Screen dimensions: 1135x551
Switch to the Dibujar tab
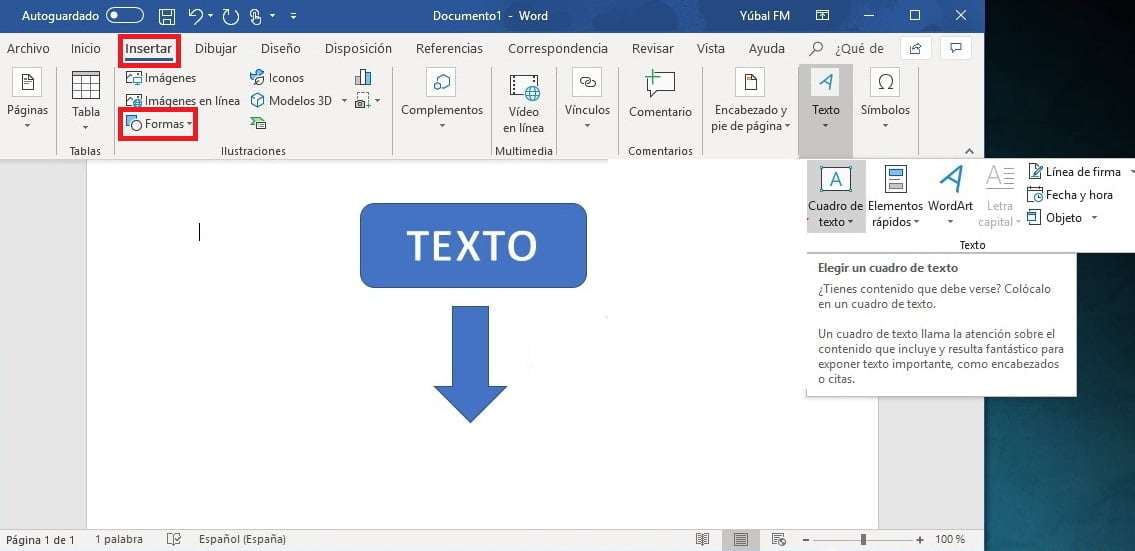click(216, 48)
